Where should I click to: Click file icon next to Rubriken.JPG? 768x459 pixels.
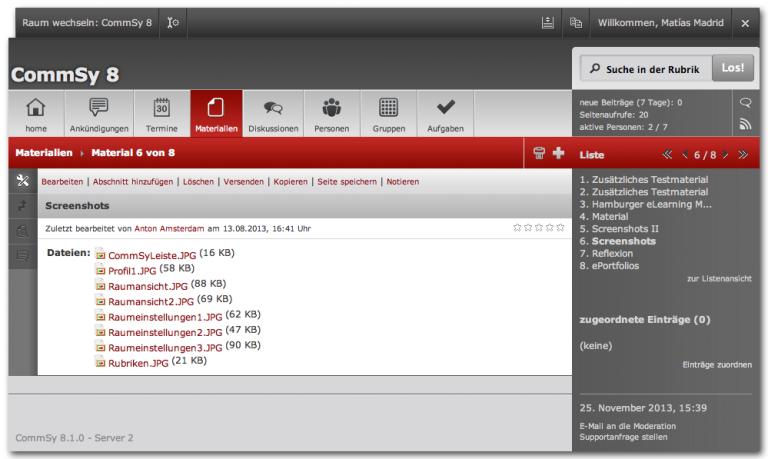click(x=100, y=362)
